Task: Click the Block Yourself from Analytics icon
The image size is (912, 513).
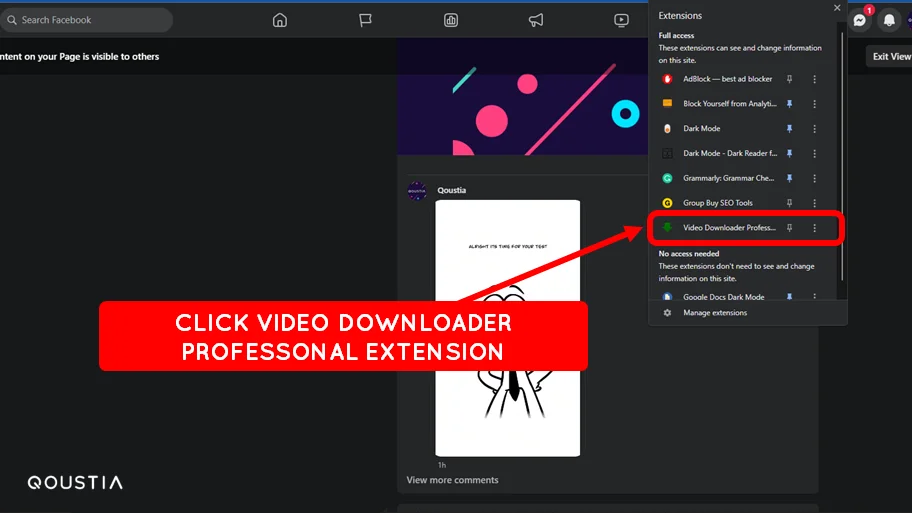Action: pos(667,104)
